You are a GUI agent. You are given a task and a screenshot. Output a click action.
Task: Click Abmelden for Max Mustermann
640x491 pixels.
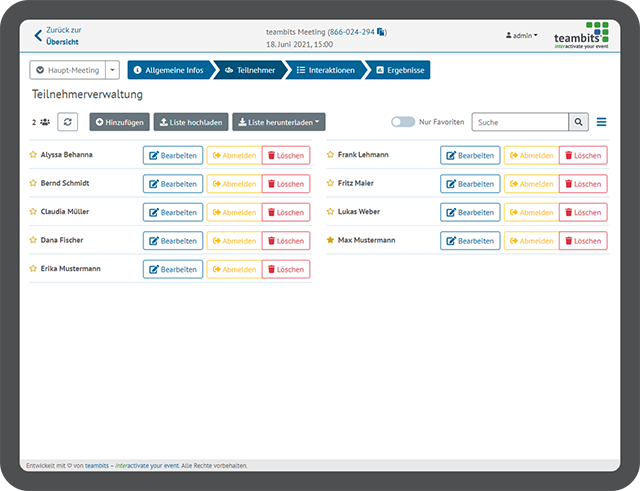pos(531,241)
